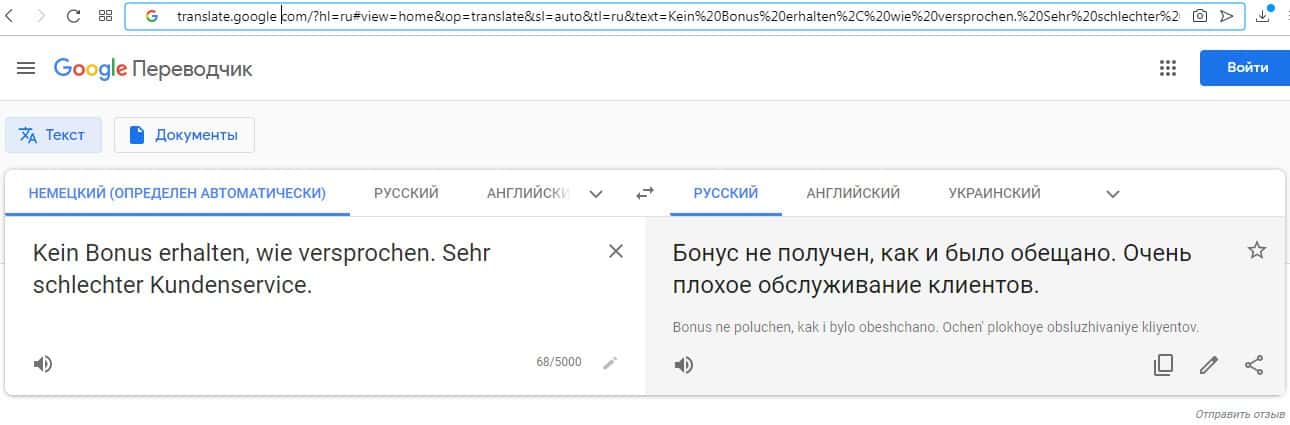Listen to the German source text
The height and width of the screenshot is (425, 1290).
(x=42, y=364)
